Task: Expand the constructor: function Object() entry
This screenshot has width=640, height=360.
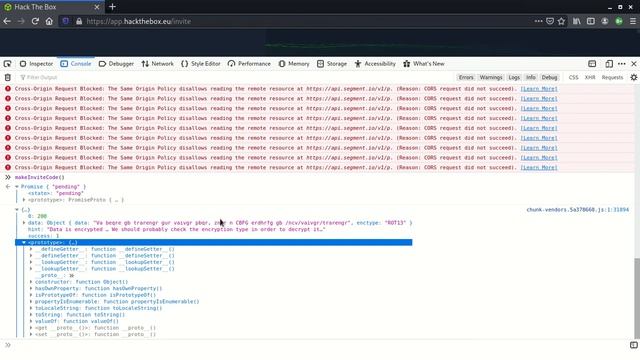Action: [31, 282]
